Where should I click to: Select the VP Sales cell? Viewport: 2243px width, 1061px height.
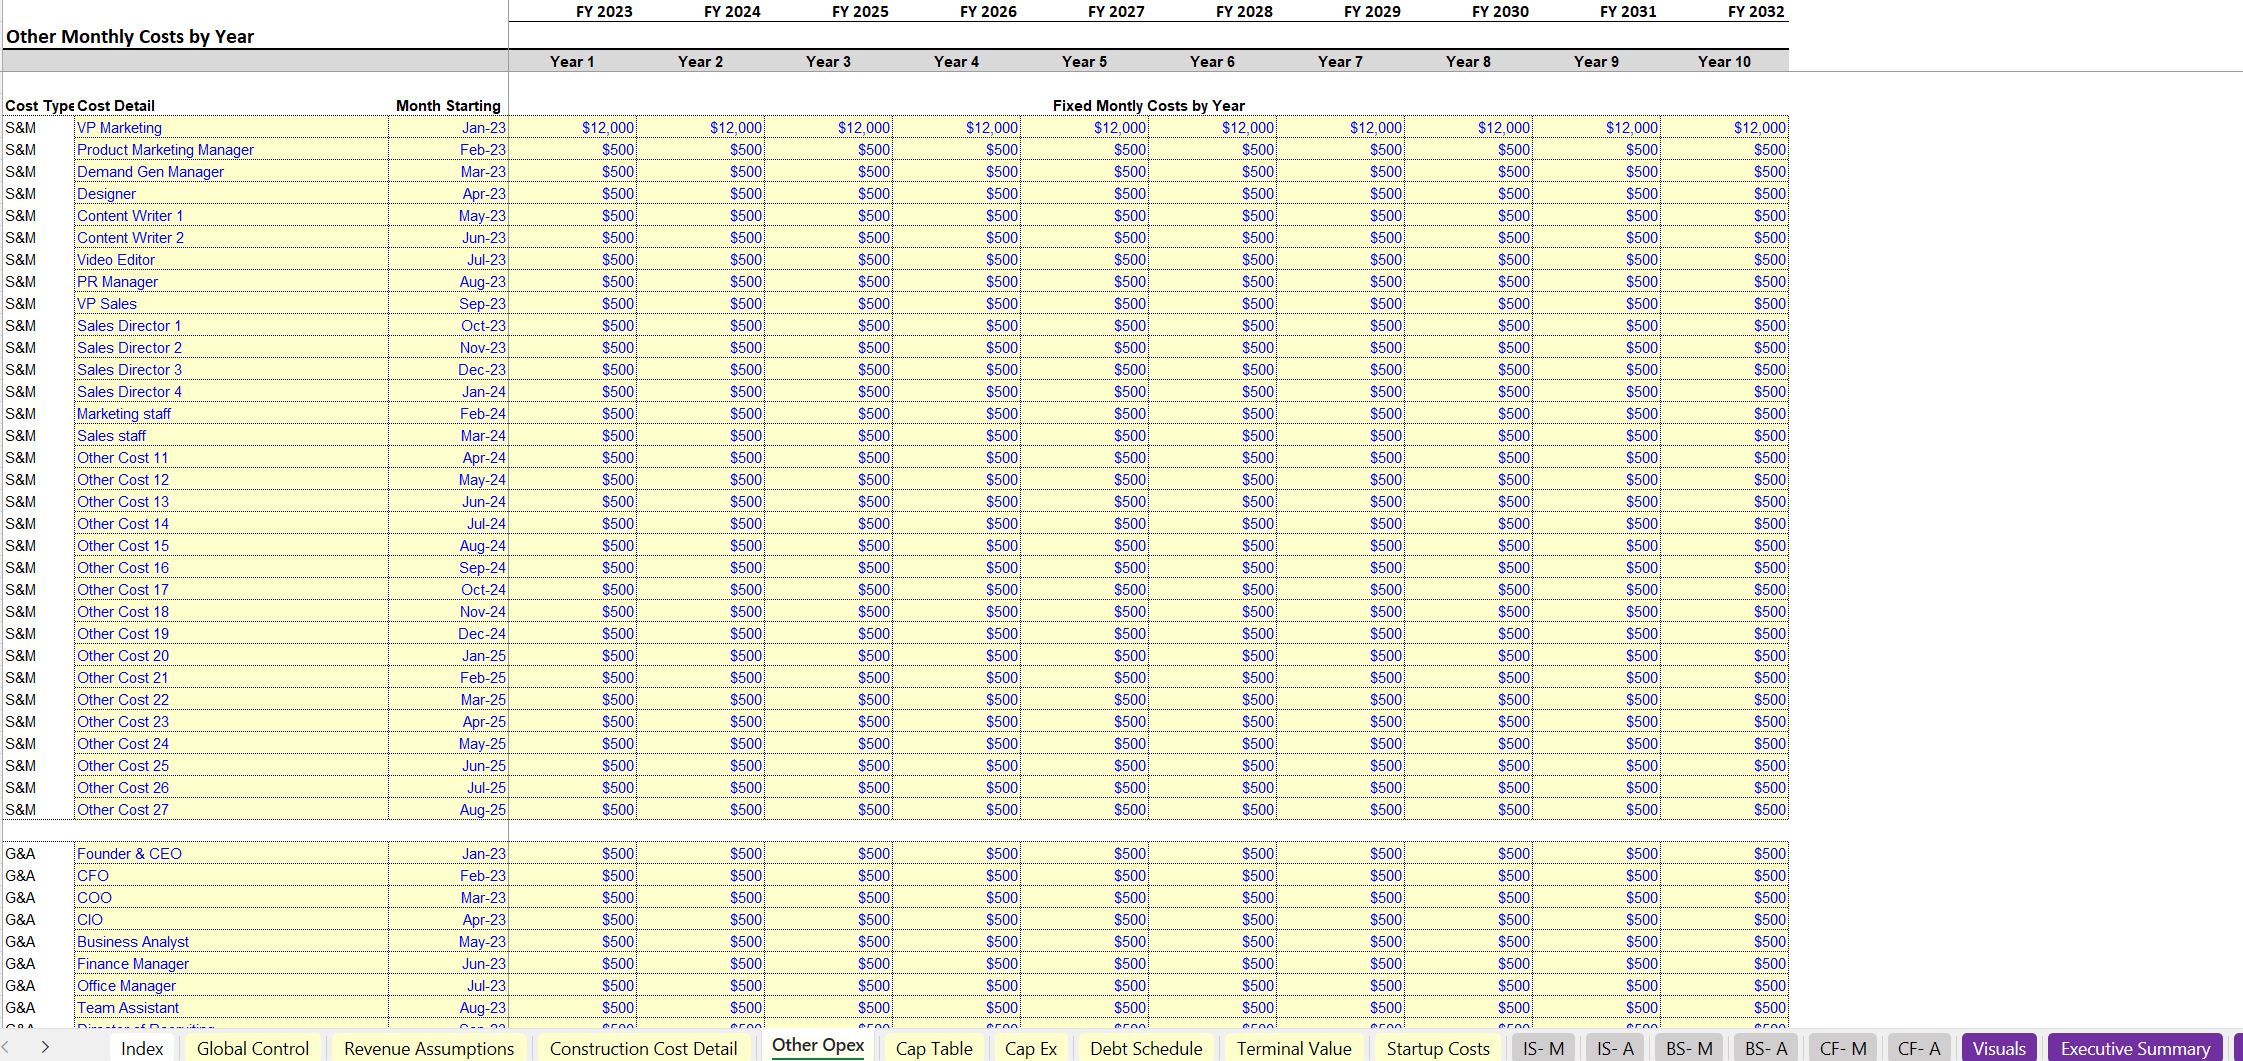click(x=231, y=304)
